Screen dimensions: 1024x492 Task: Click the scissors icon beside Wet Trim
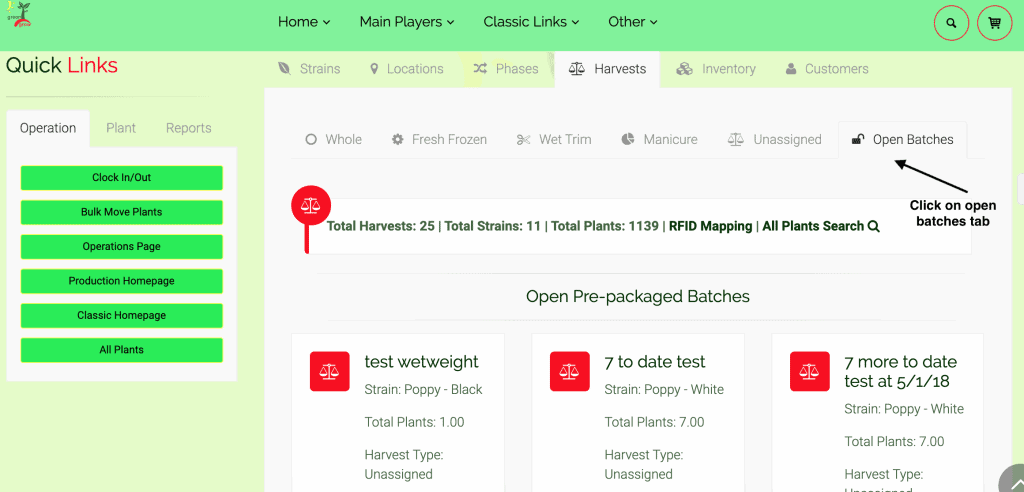tap(523, 139)
